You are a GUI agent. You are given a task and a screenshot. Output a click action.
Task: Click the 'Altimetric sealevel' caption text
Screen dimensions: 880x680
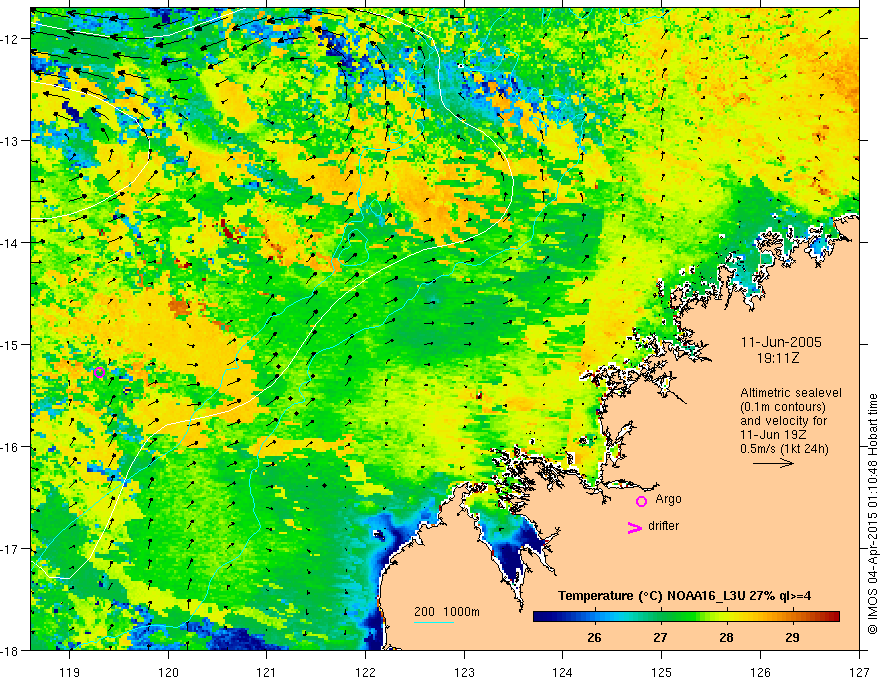[791, 393]
